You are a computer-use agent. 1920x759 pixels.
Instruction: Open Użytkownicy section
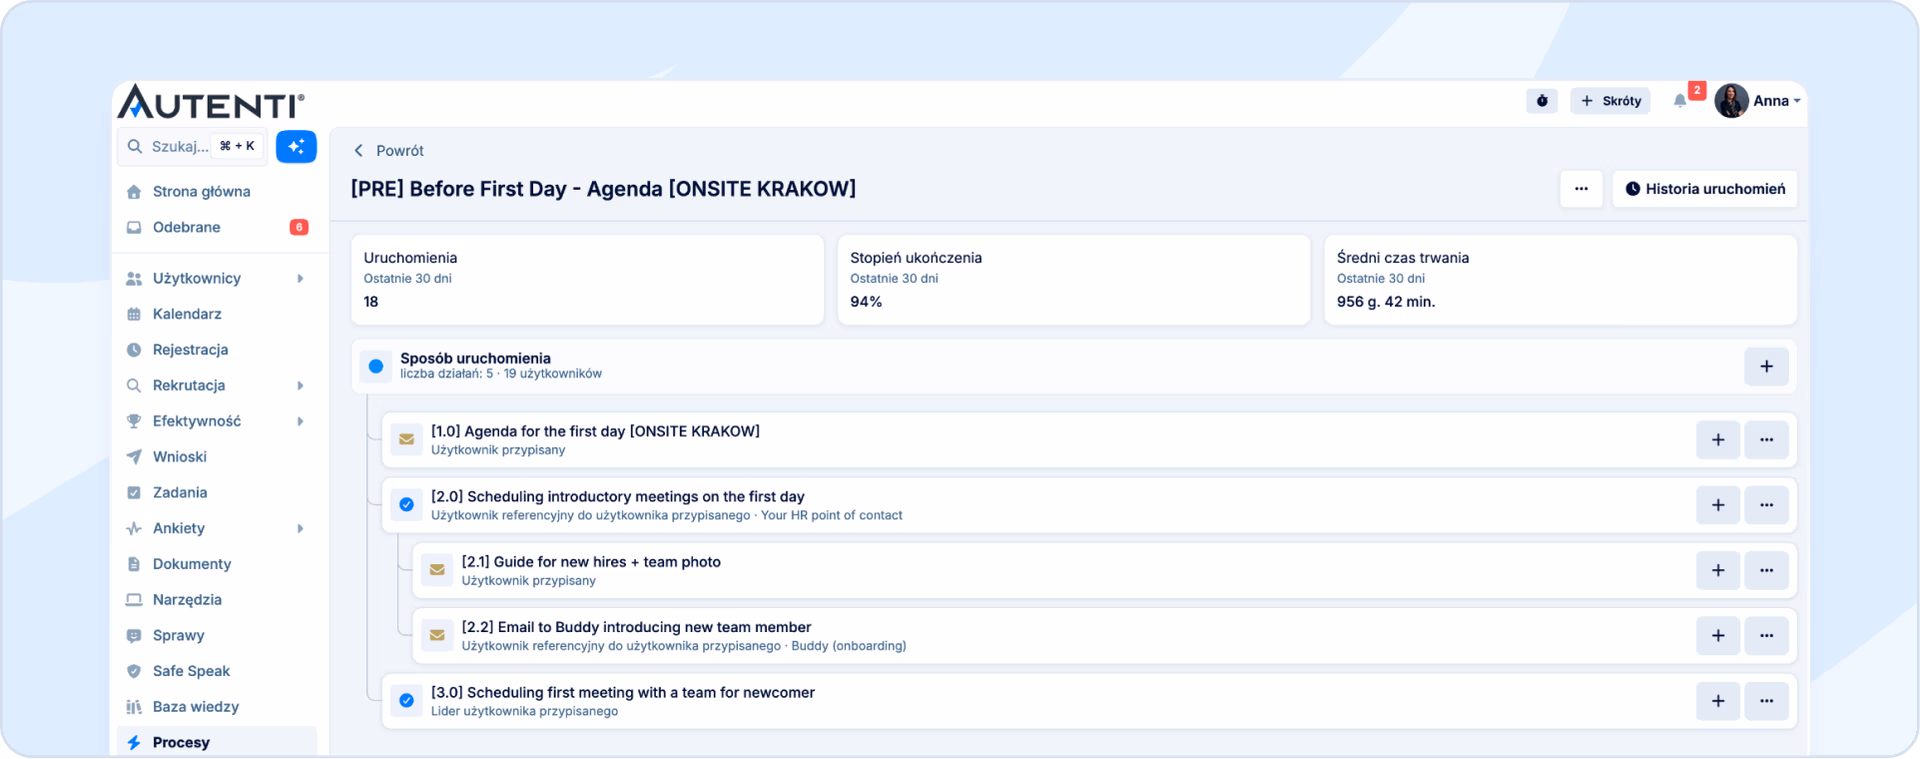[x=197, y=278]
